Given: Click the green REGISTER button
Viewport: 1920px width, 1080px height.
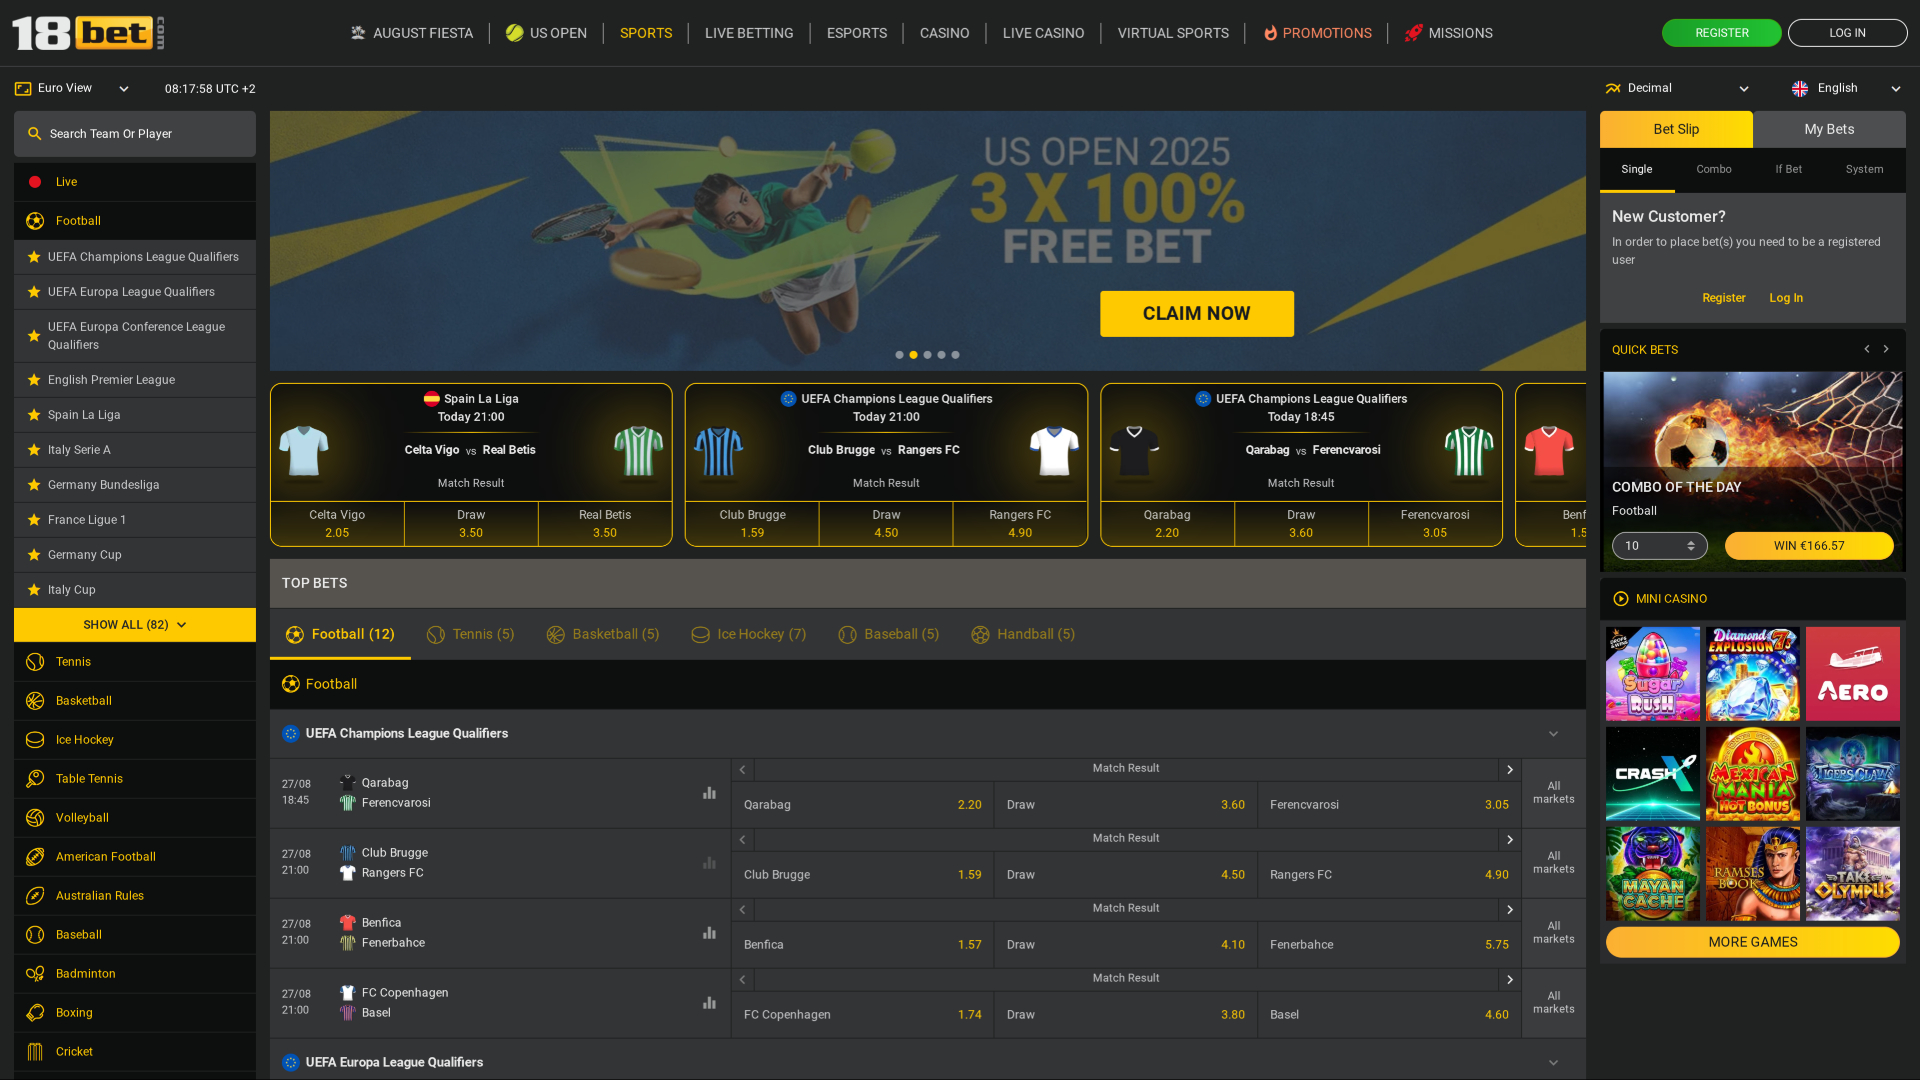Looking at the screenshot, I should [x=1721, y=32].
